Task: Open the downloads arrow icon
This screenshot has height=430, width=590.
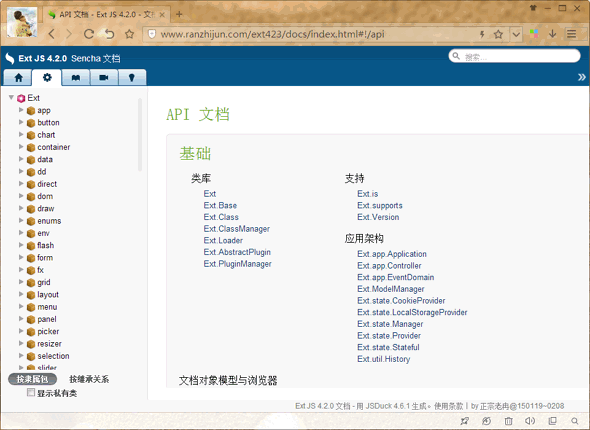Action: (x=552, y=34)
